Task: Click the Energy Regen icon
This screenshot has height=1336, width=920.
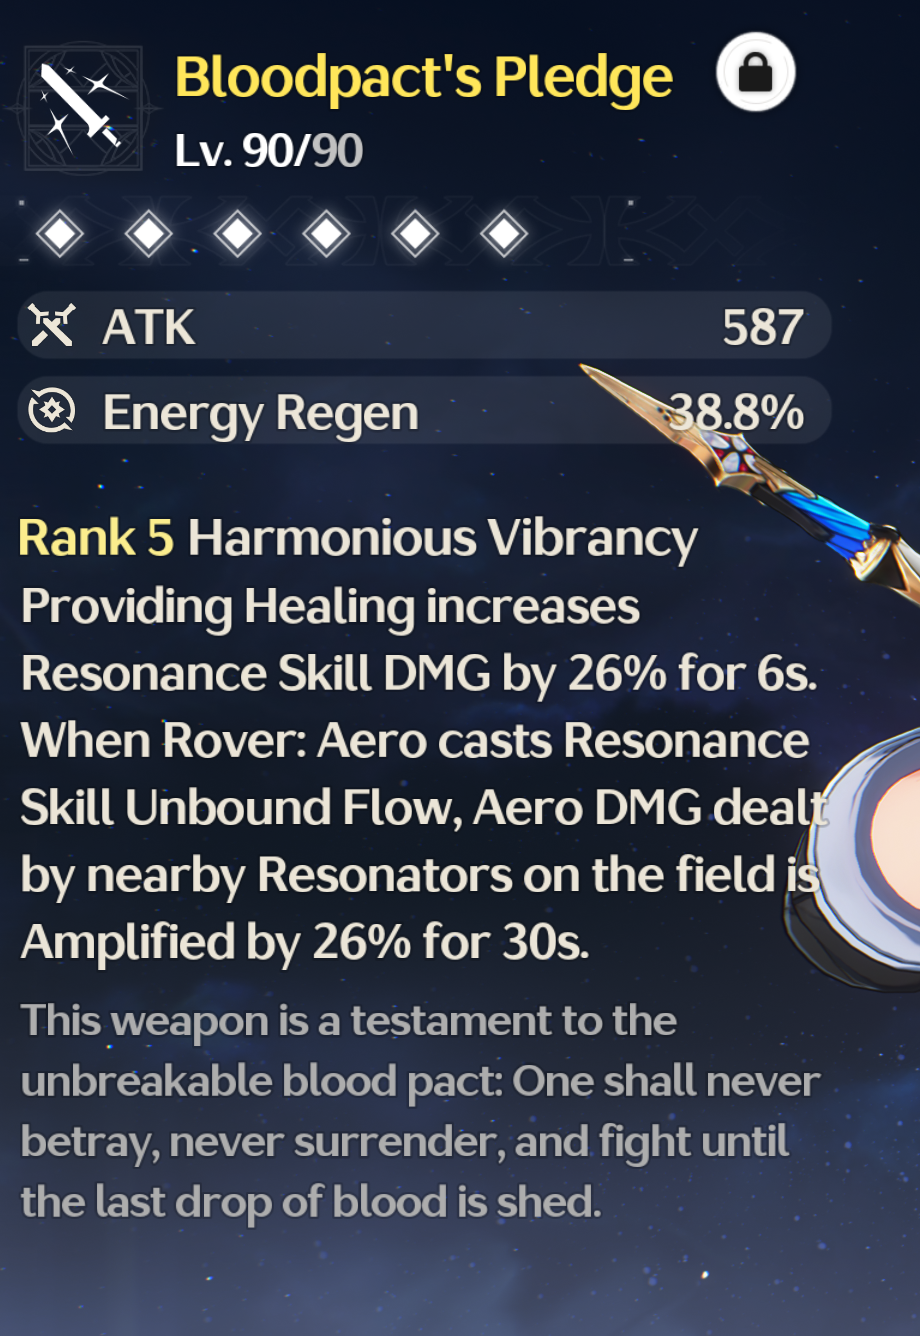Action: click(x=52, y=411)
